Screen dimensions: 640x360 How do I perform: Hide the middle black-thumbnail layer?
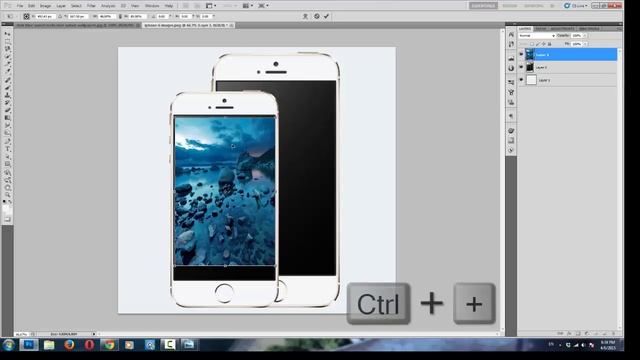tap(521, 67)
